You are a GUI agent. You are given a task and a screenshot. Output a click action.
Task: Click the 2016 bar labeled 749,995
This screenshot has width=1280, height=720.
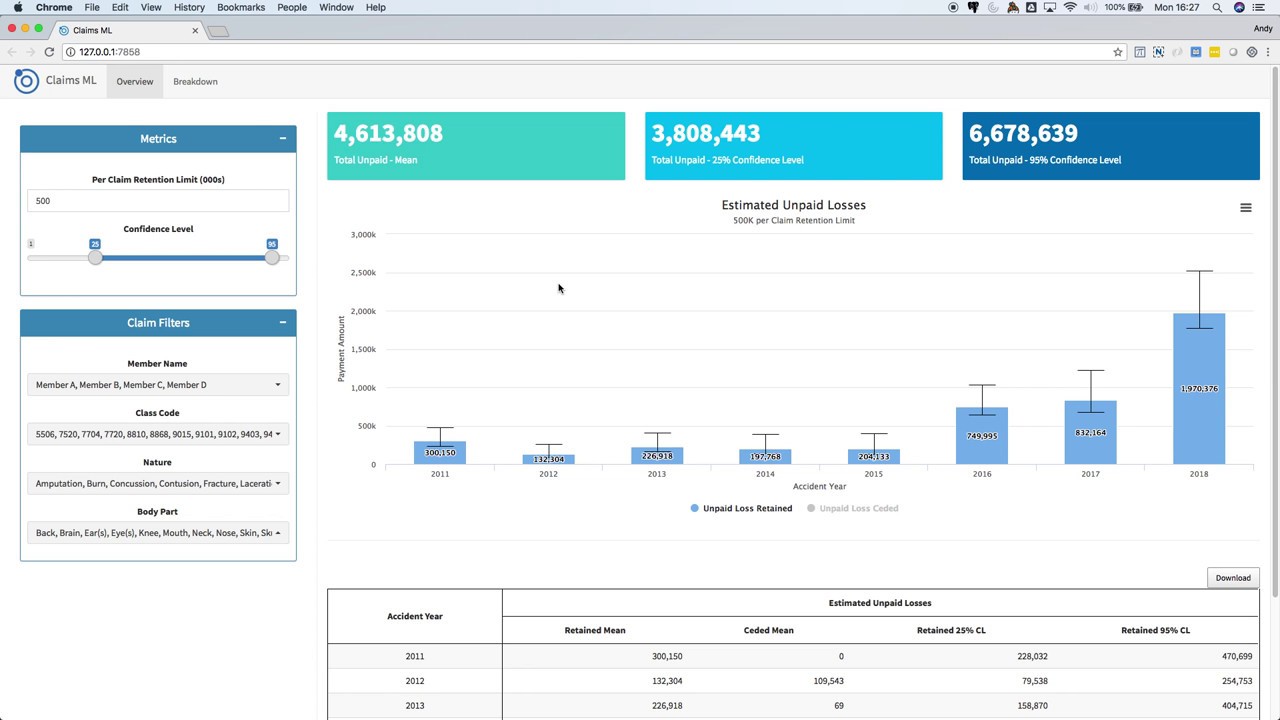point(982,436)
